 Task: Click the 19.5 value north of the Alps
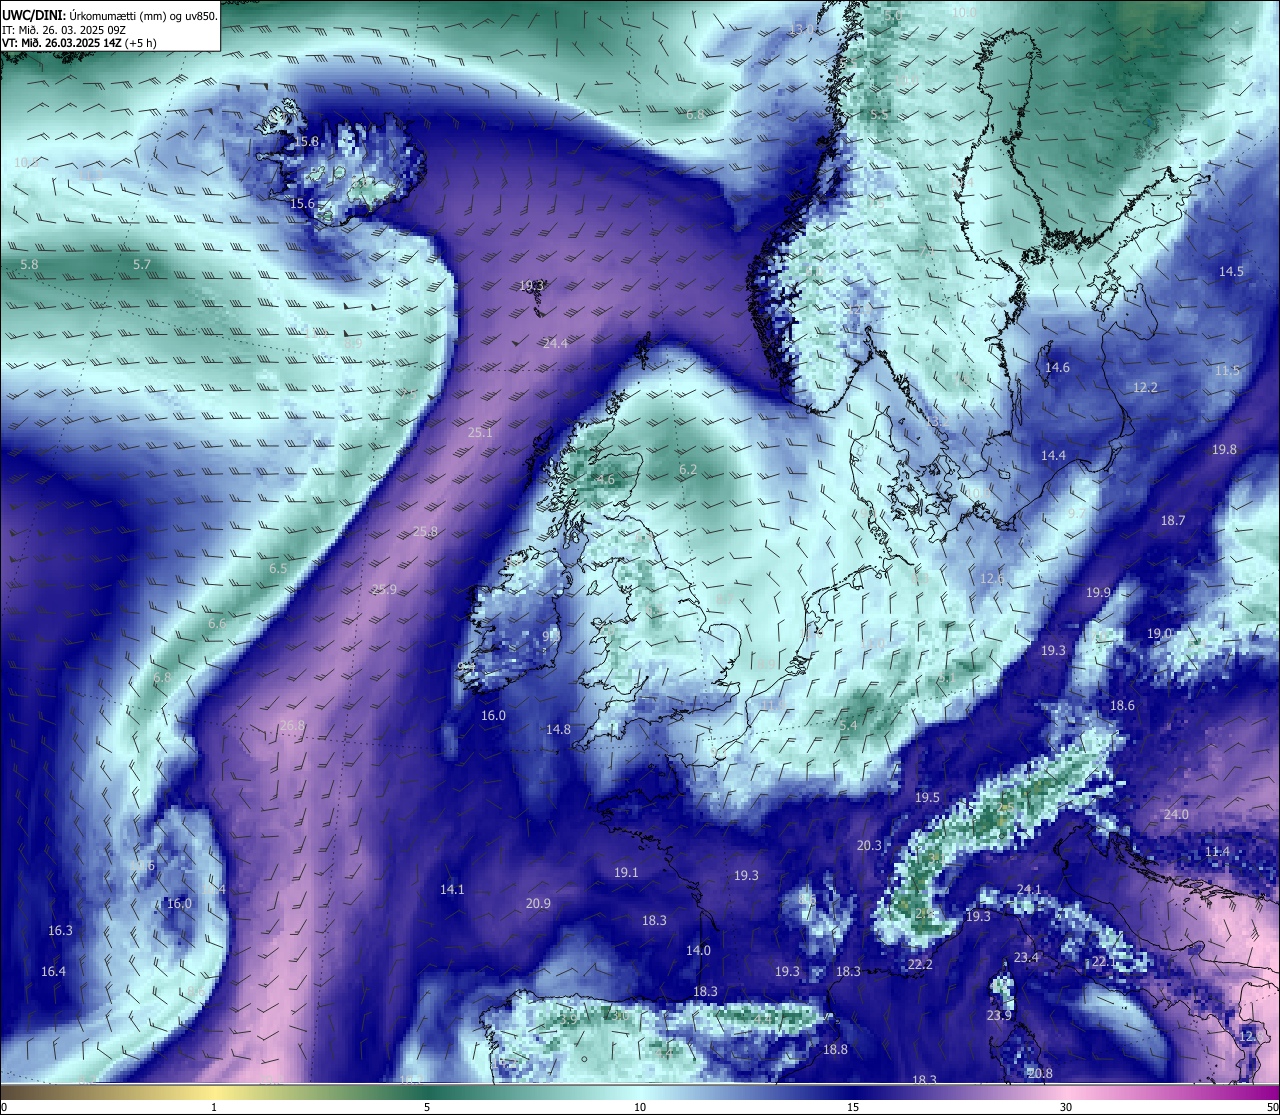tap(927, 798)
